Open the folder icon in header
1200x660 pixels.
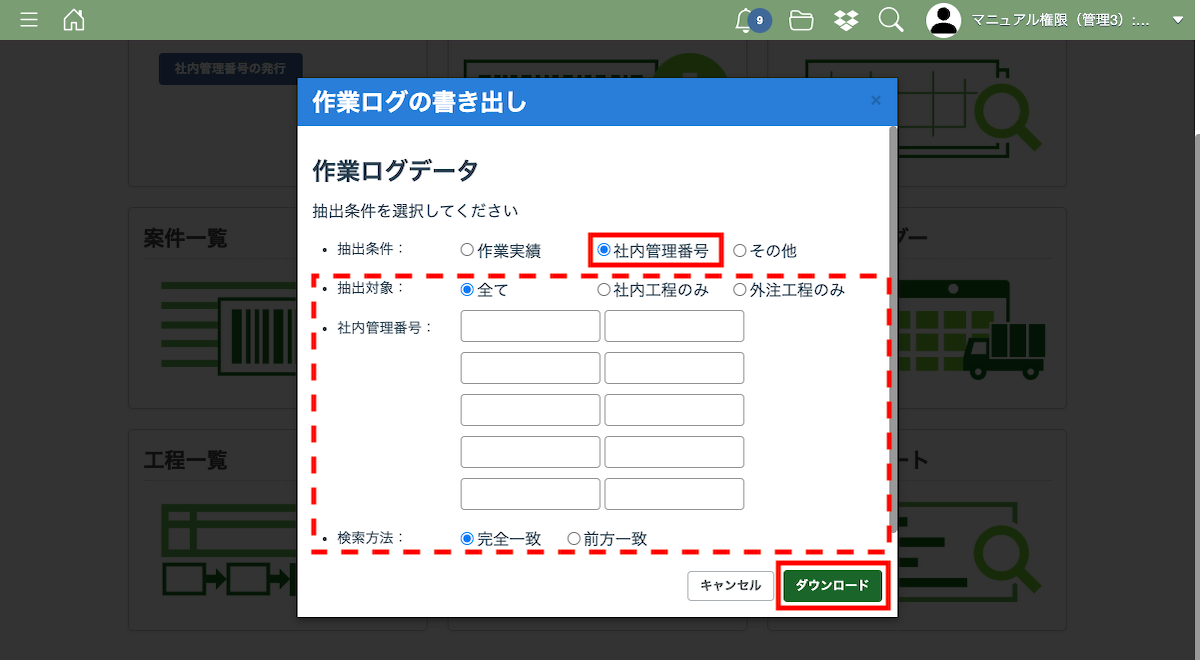tap(801, 20)
